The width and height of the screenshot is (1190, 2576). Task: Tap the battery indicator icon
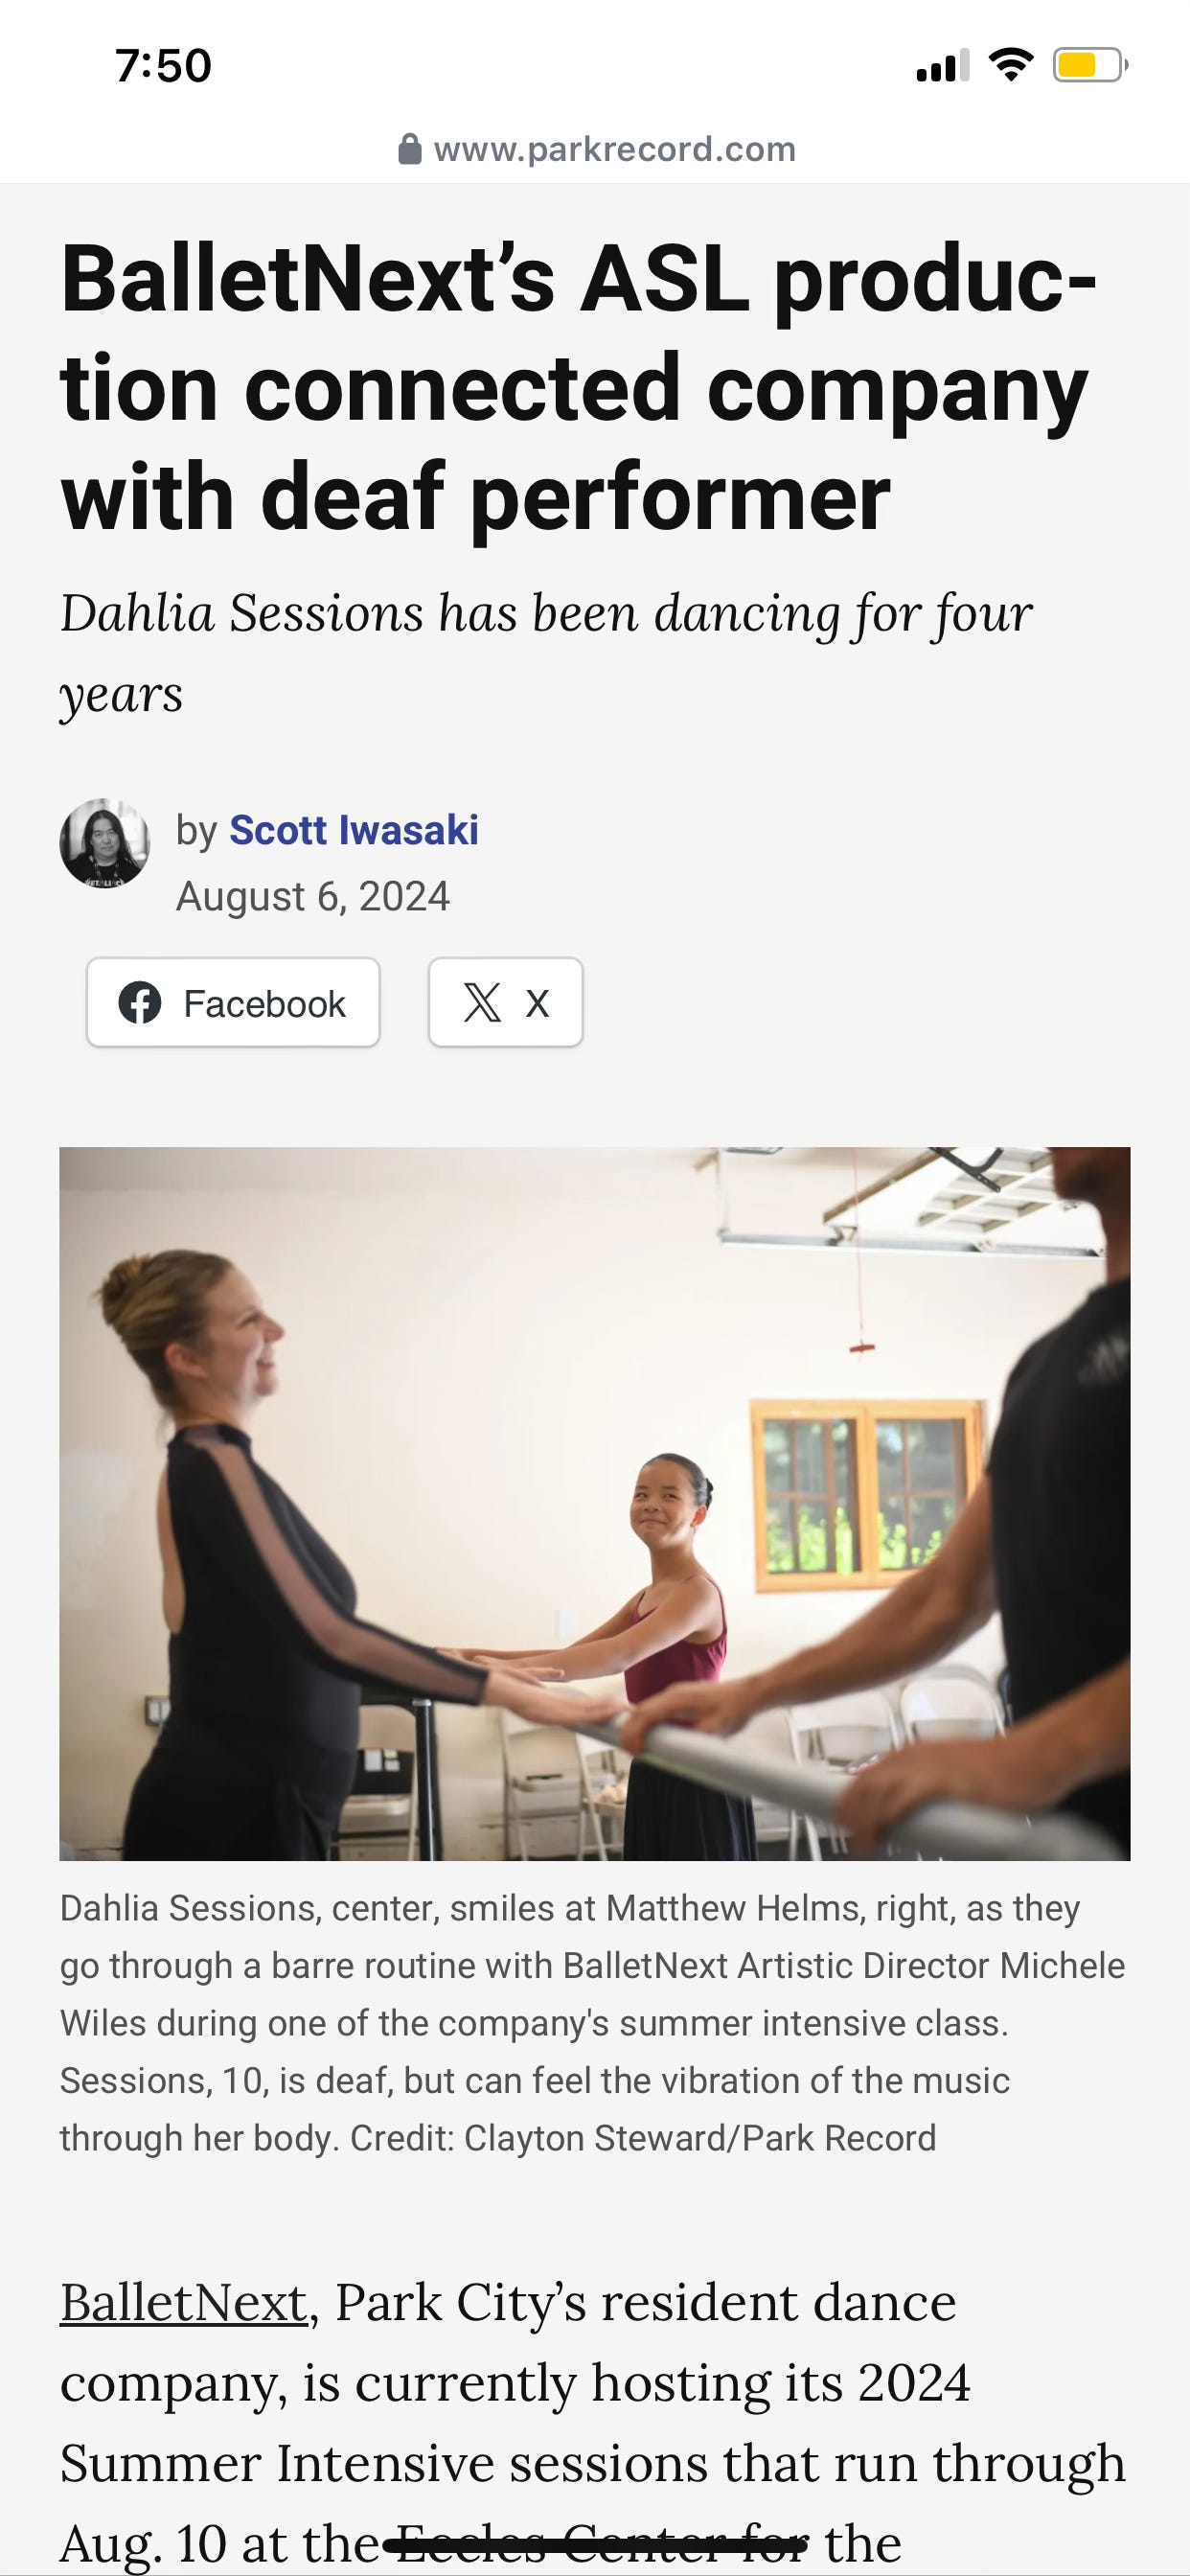click(x=1091, y=66)
